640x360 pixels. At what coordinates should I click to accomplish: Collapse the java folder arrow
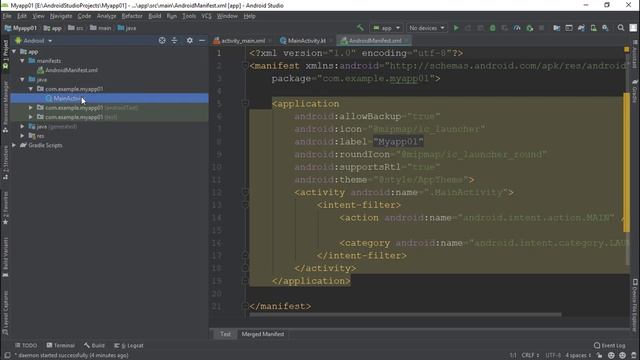(22, 80)
